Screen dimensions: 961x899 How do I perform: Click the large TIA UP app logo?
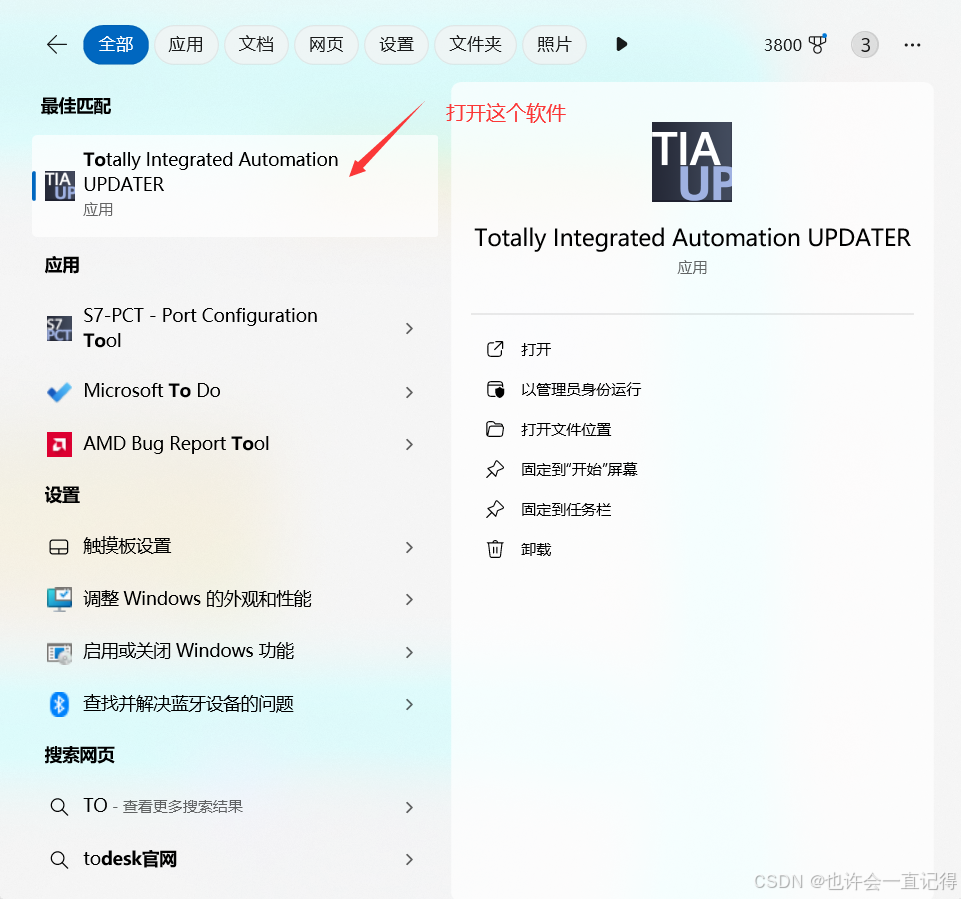click(691, 162)
